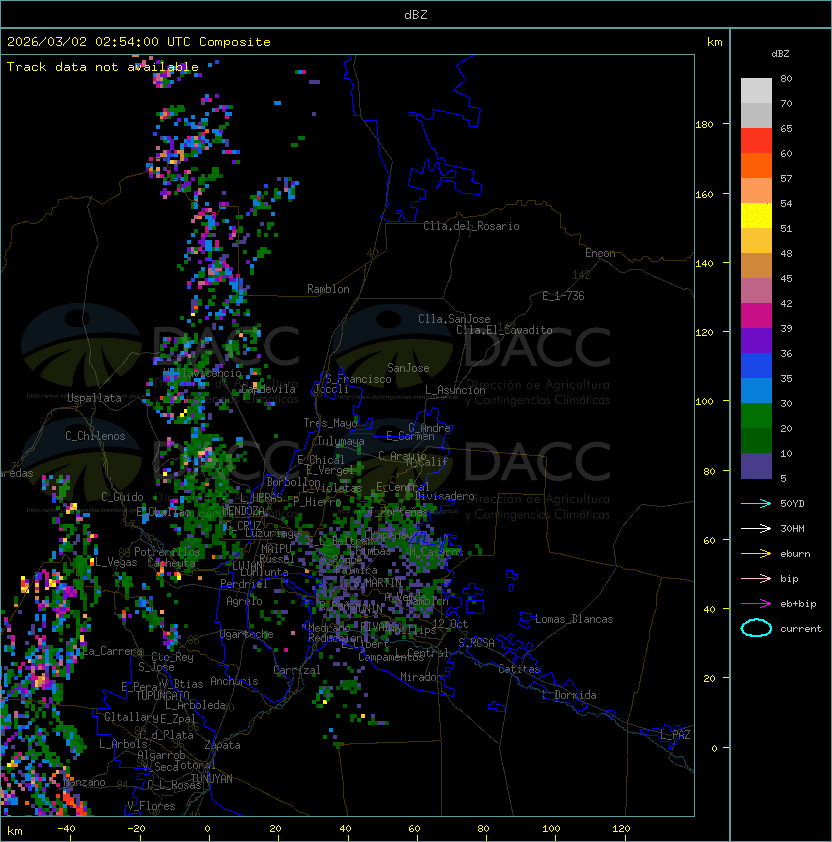Pick the orange 57–60 dBZ swatch
Screen dimensions: 832x842
[x=756, y=165]
